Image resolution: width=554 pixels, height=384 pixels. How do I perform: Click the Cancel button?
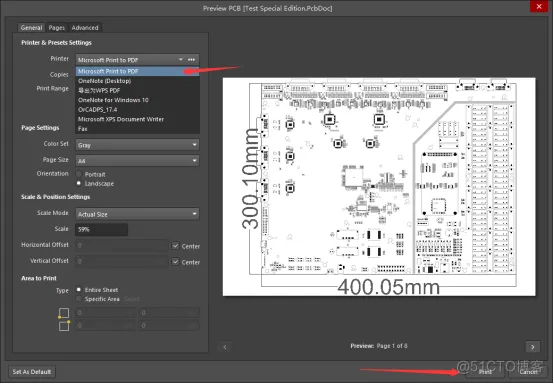(x=529, y=372)
